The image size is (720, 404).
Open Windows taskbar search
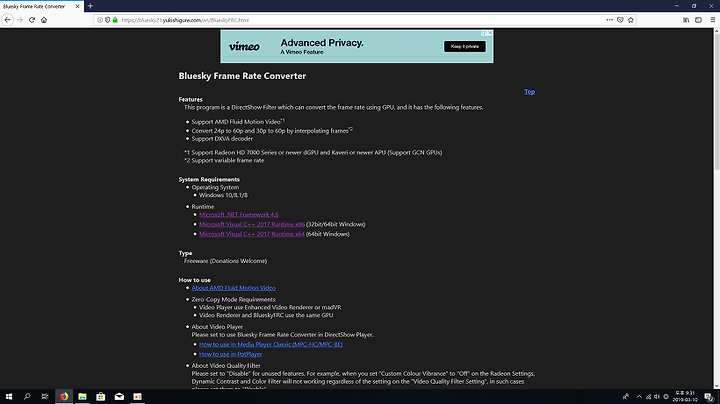point(27,397)
